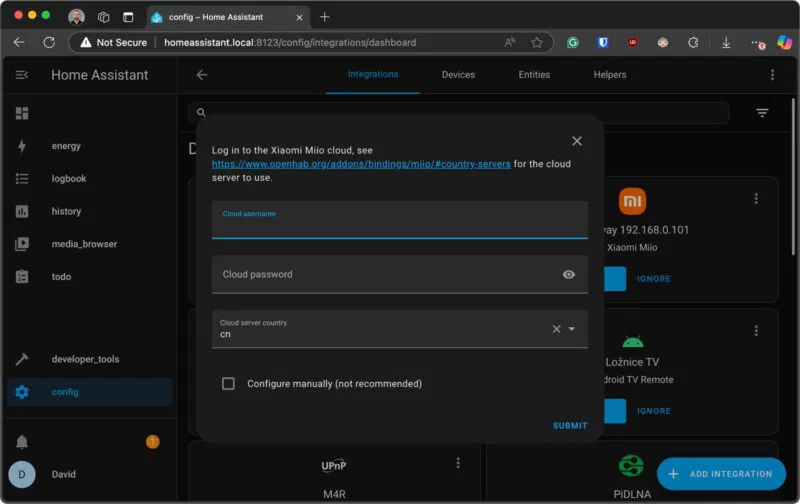Open the overview dashboard icon in sidebar

[22, 113]
